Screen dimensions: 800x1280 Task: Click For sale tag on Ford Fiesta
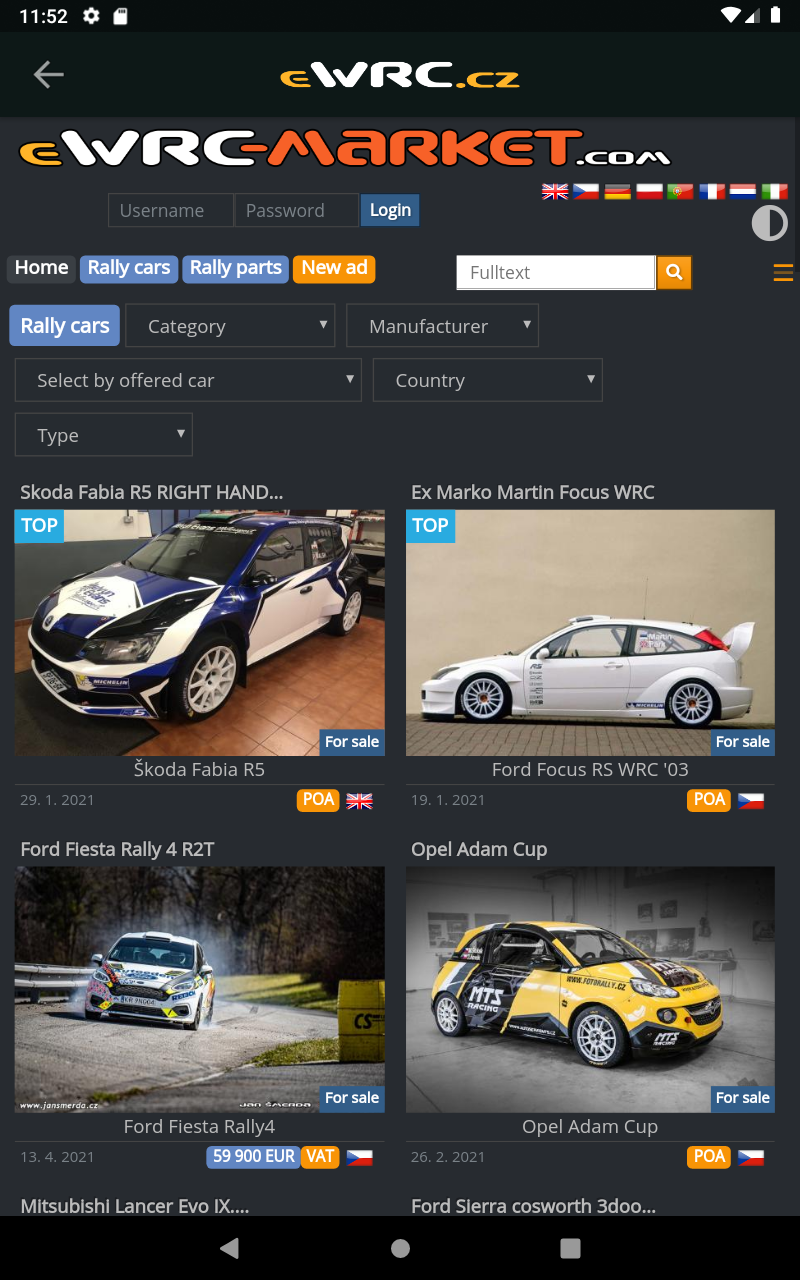(x=352, y=1098)
